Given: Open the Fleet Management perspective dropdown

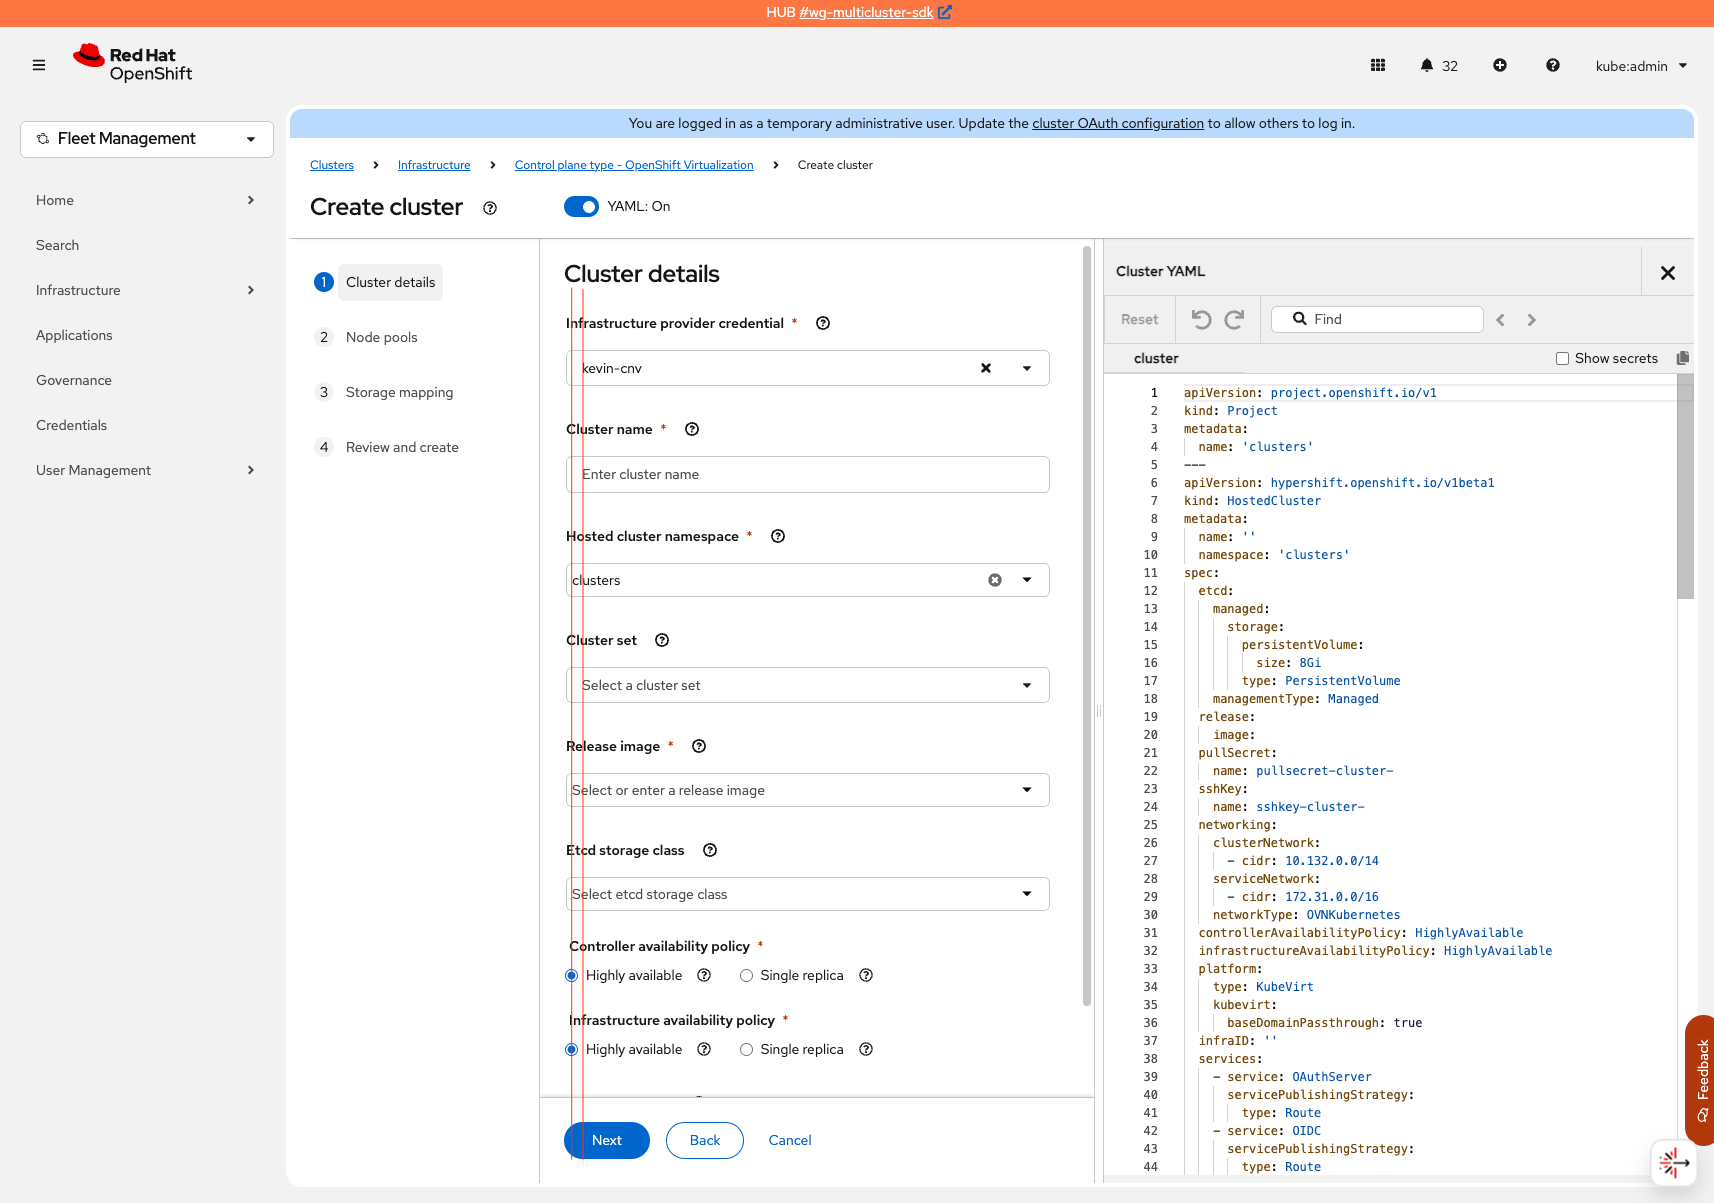Looking at the screenshot, I should (147, 139).
